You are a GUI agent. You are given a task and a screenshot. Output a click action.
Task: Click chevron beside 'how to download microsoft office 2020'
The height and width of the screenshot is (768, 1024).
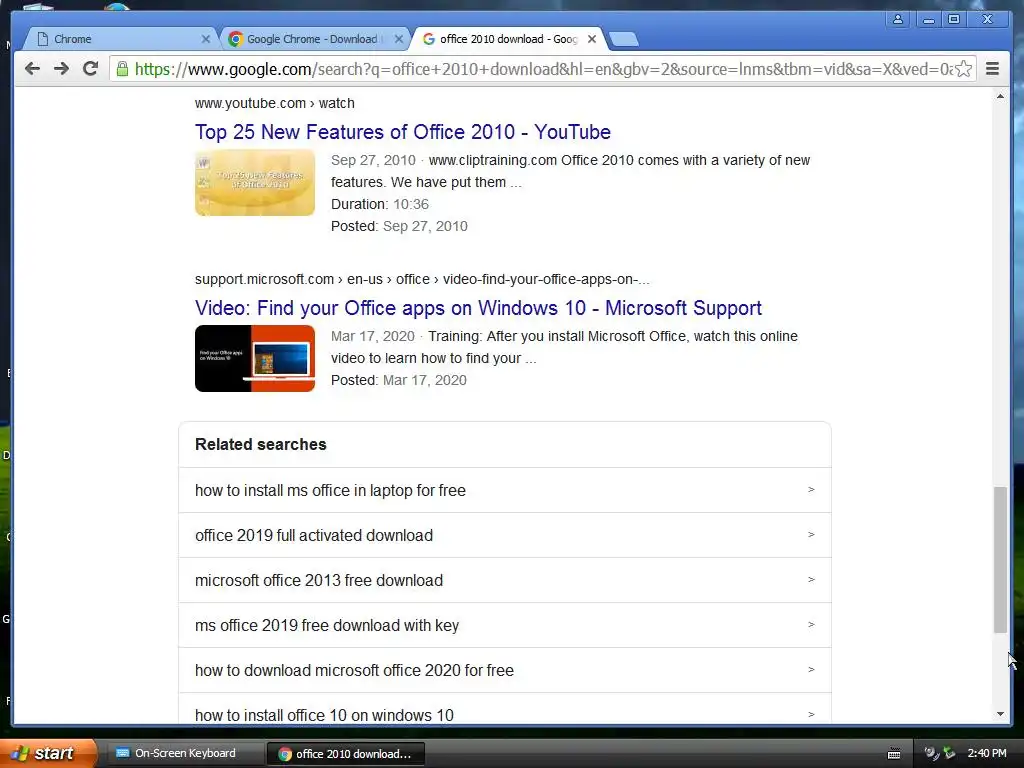tap(811, 670)
